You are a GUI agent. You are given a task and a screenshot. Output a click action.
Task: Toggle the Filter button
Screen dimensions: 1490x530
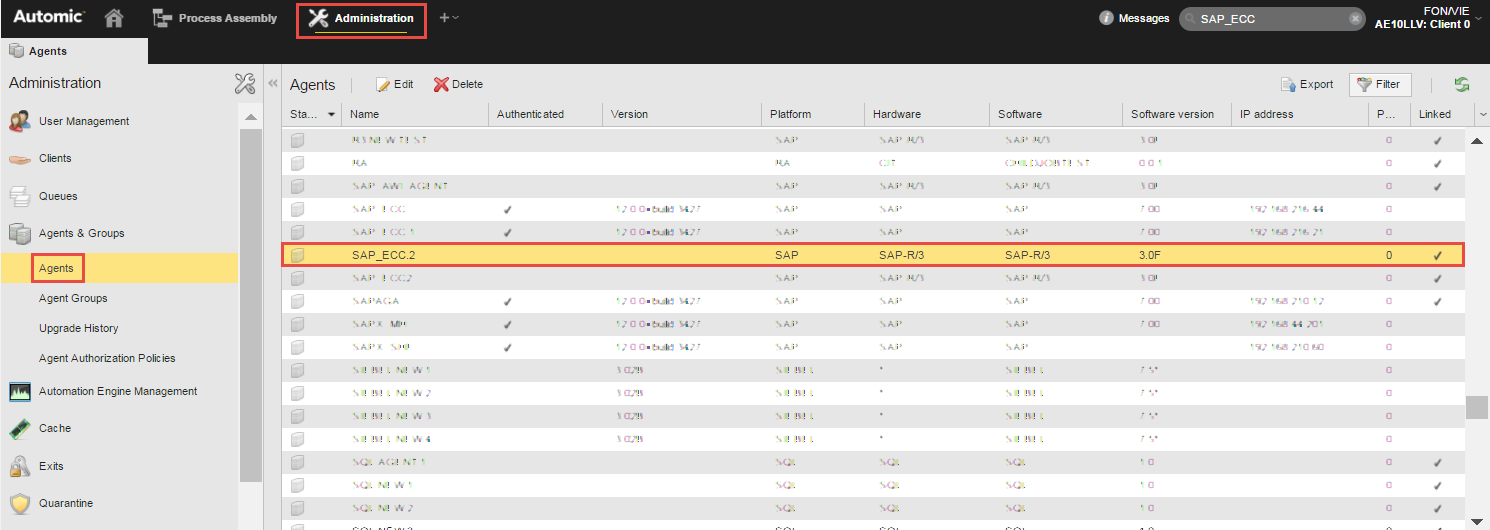pos(1379,84)
